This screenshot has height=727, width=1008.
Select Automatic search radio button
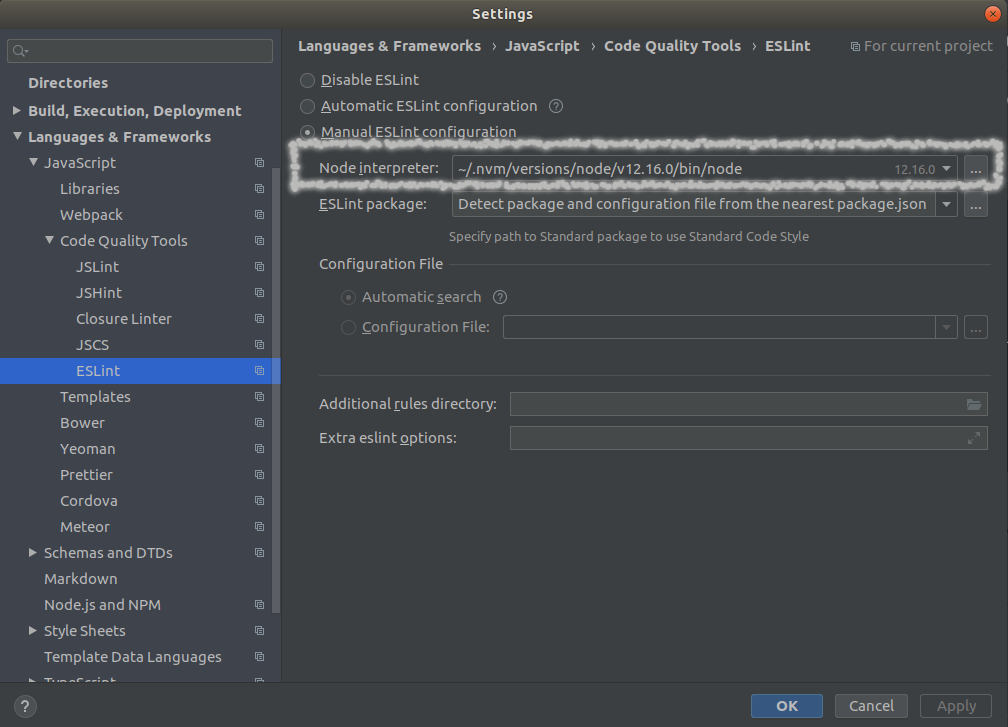[x=348, y=297]
